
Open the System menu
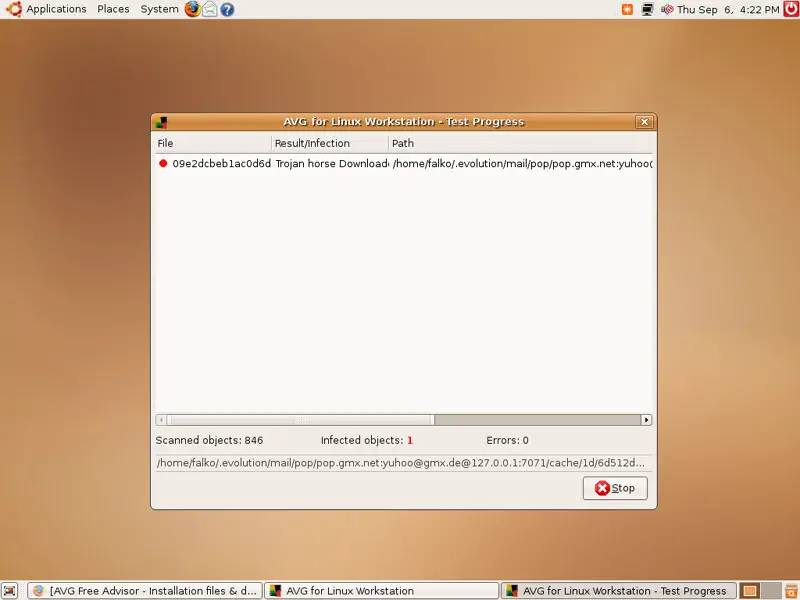pos(159,9)
